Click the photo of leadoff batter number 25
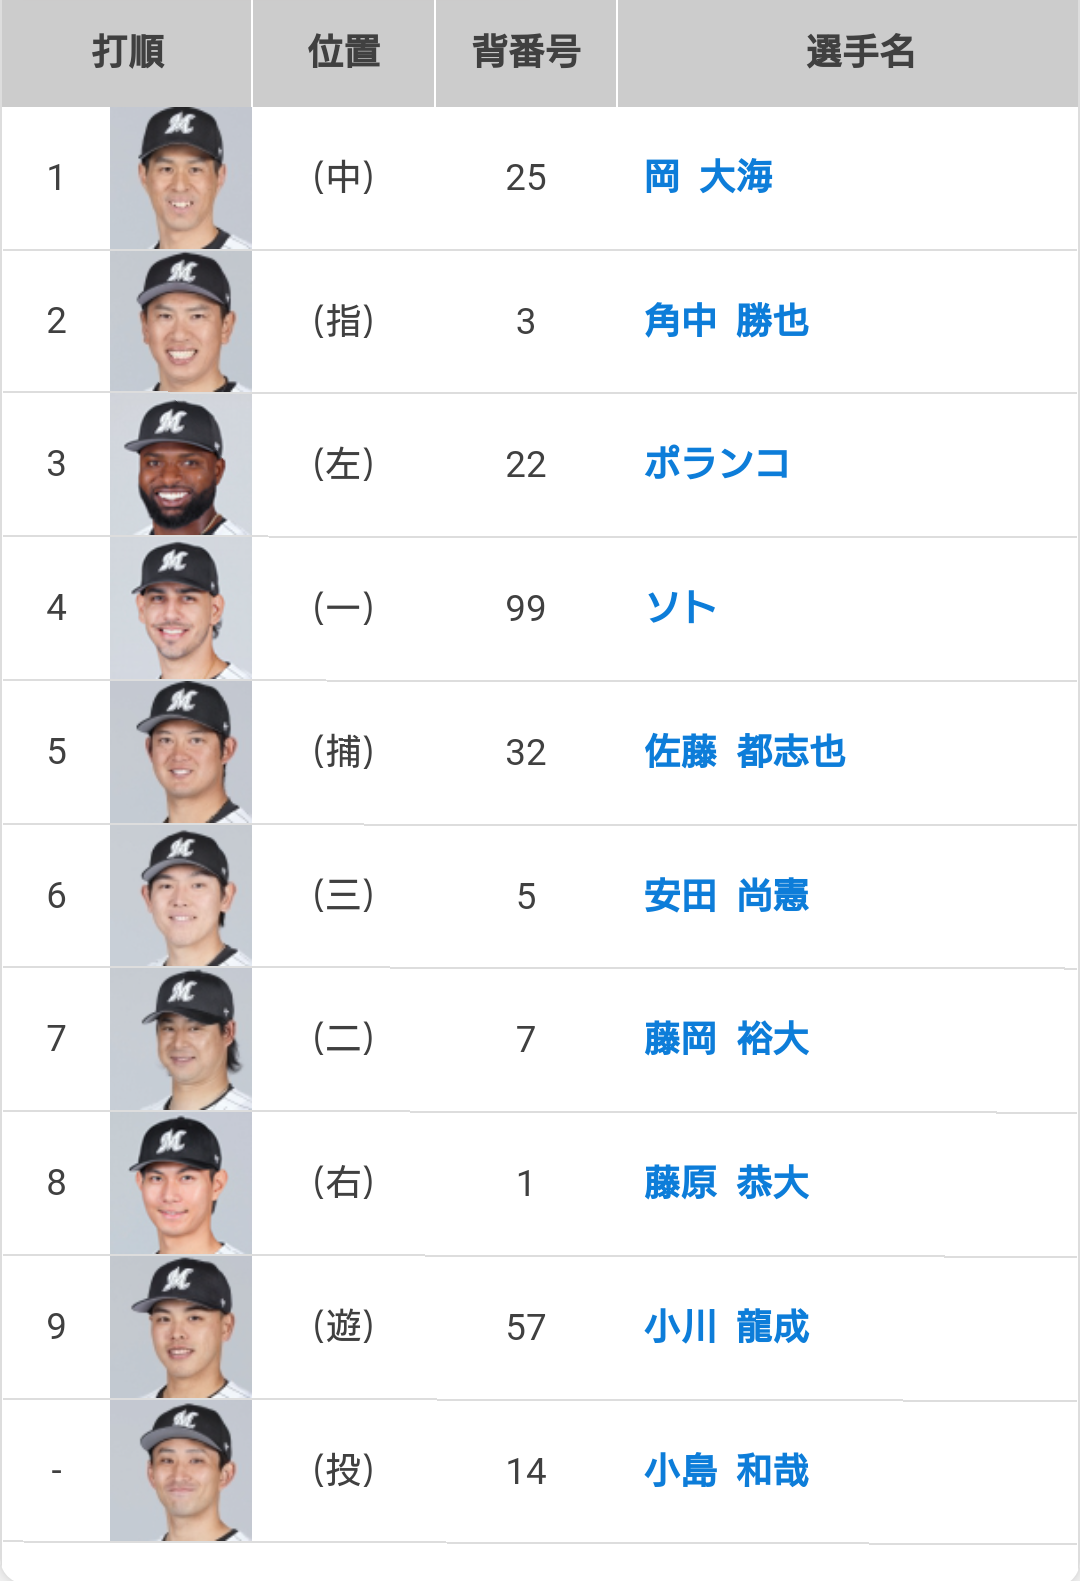 pyautogui.click(x=181, y=178)
